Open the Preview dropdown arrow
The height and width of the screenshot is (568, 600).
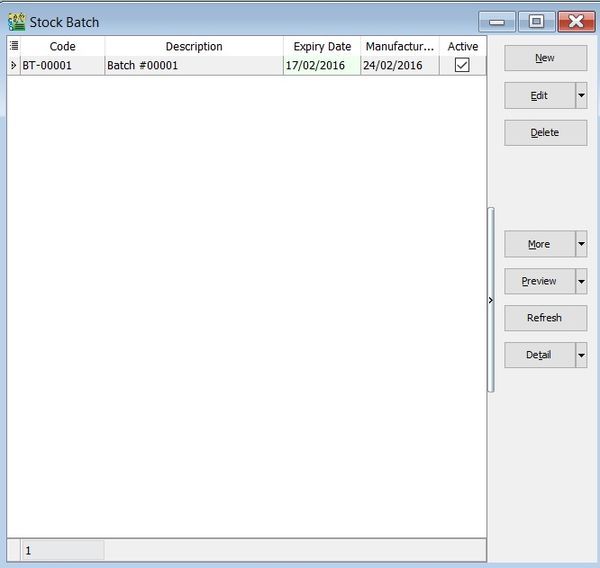point(581,281)
